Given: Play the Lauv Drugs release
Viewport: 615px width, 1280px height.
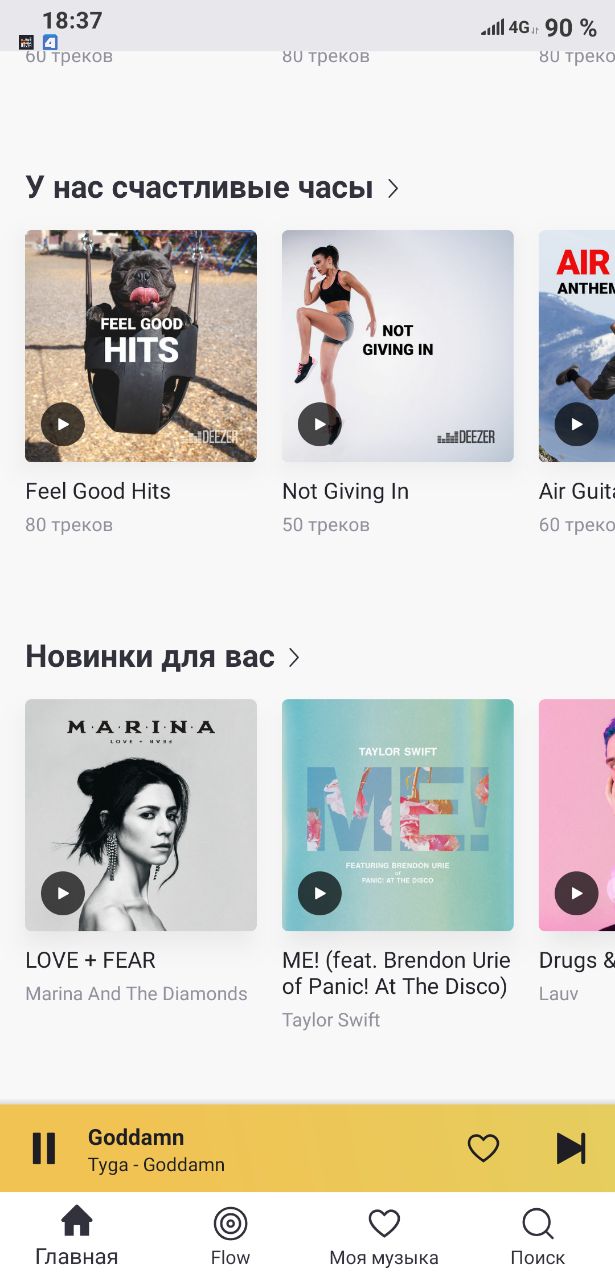Looking at the screenshot, I should 576,893.
